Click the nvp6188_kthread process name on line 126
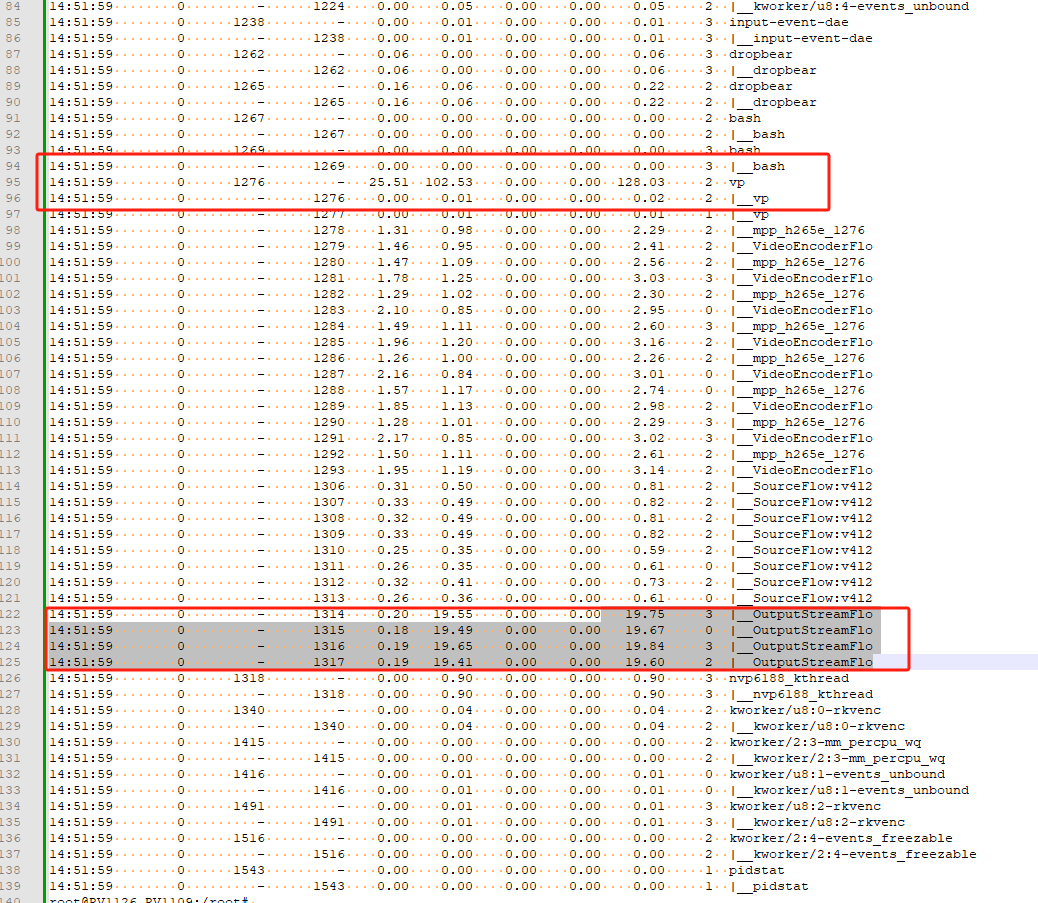Viewport: 1038px width, 903px height. 788,678
